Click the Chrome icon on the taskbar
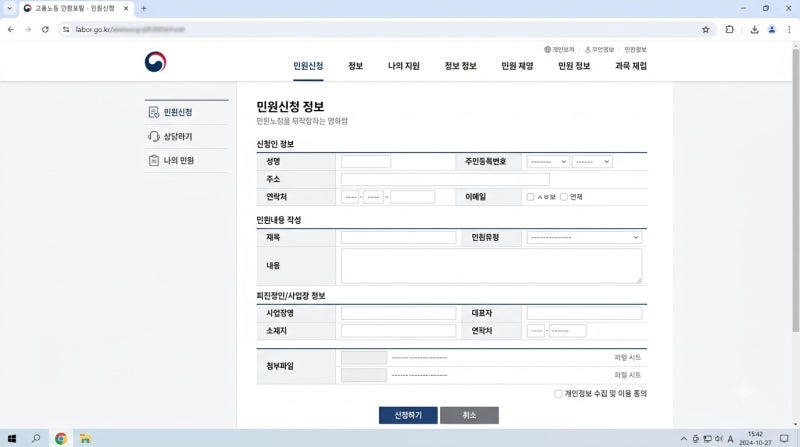Image resolution: width=800 pixels, height=447 pixels. [61, 438]
